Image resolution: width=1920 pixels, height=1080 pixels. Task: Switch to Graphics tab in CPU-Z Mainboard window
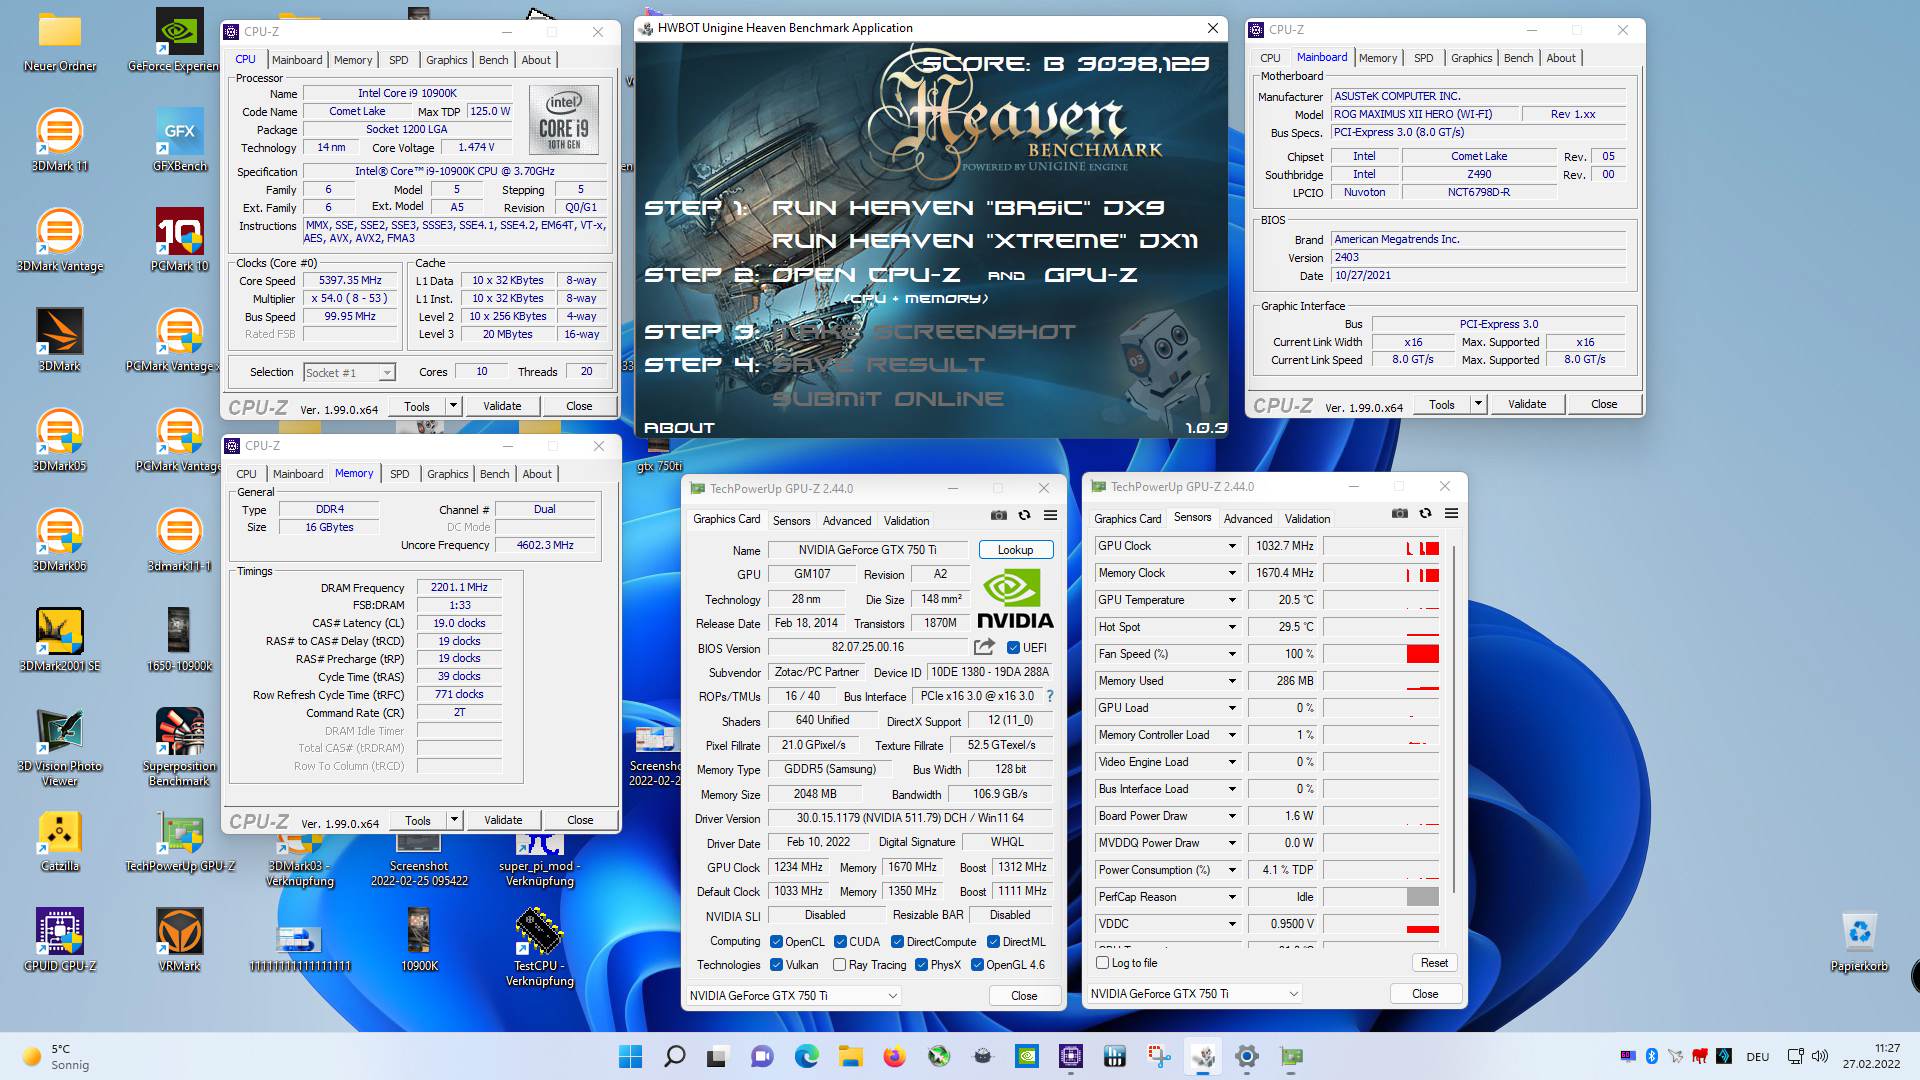[1471, 58]
